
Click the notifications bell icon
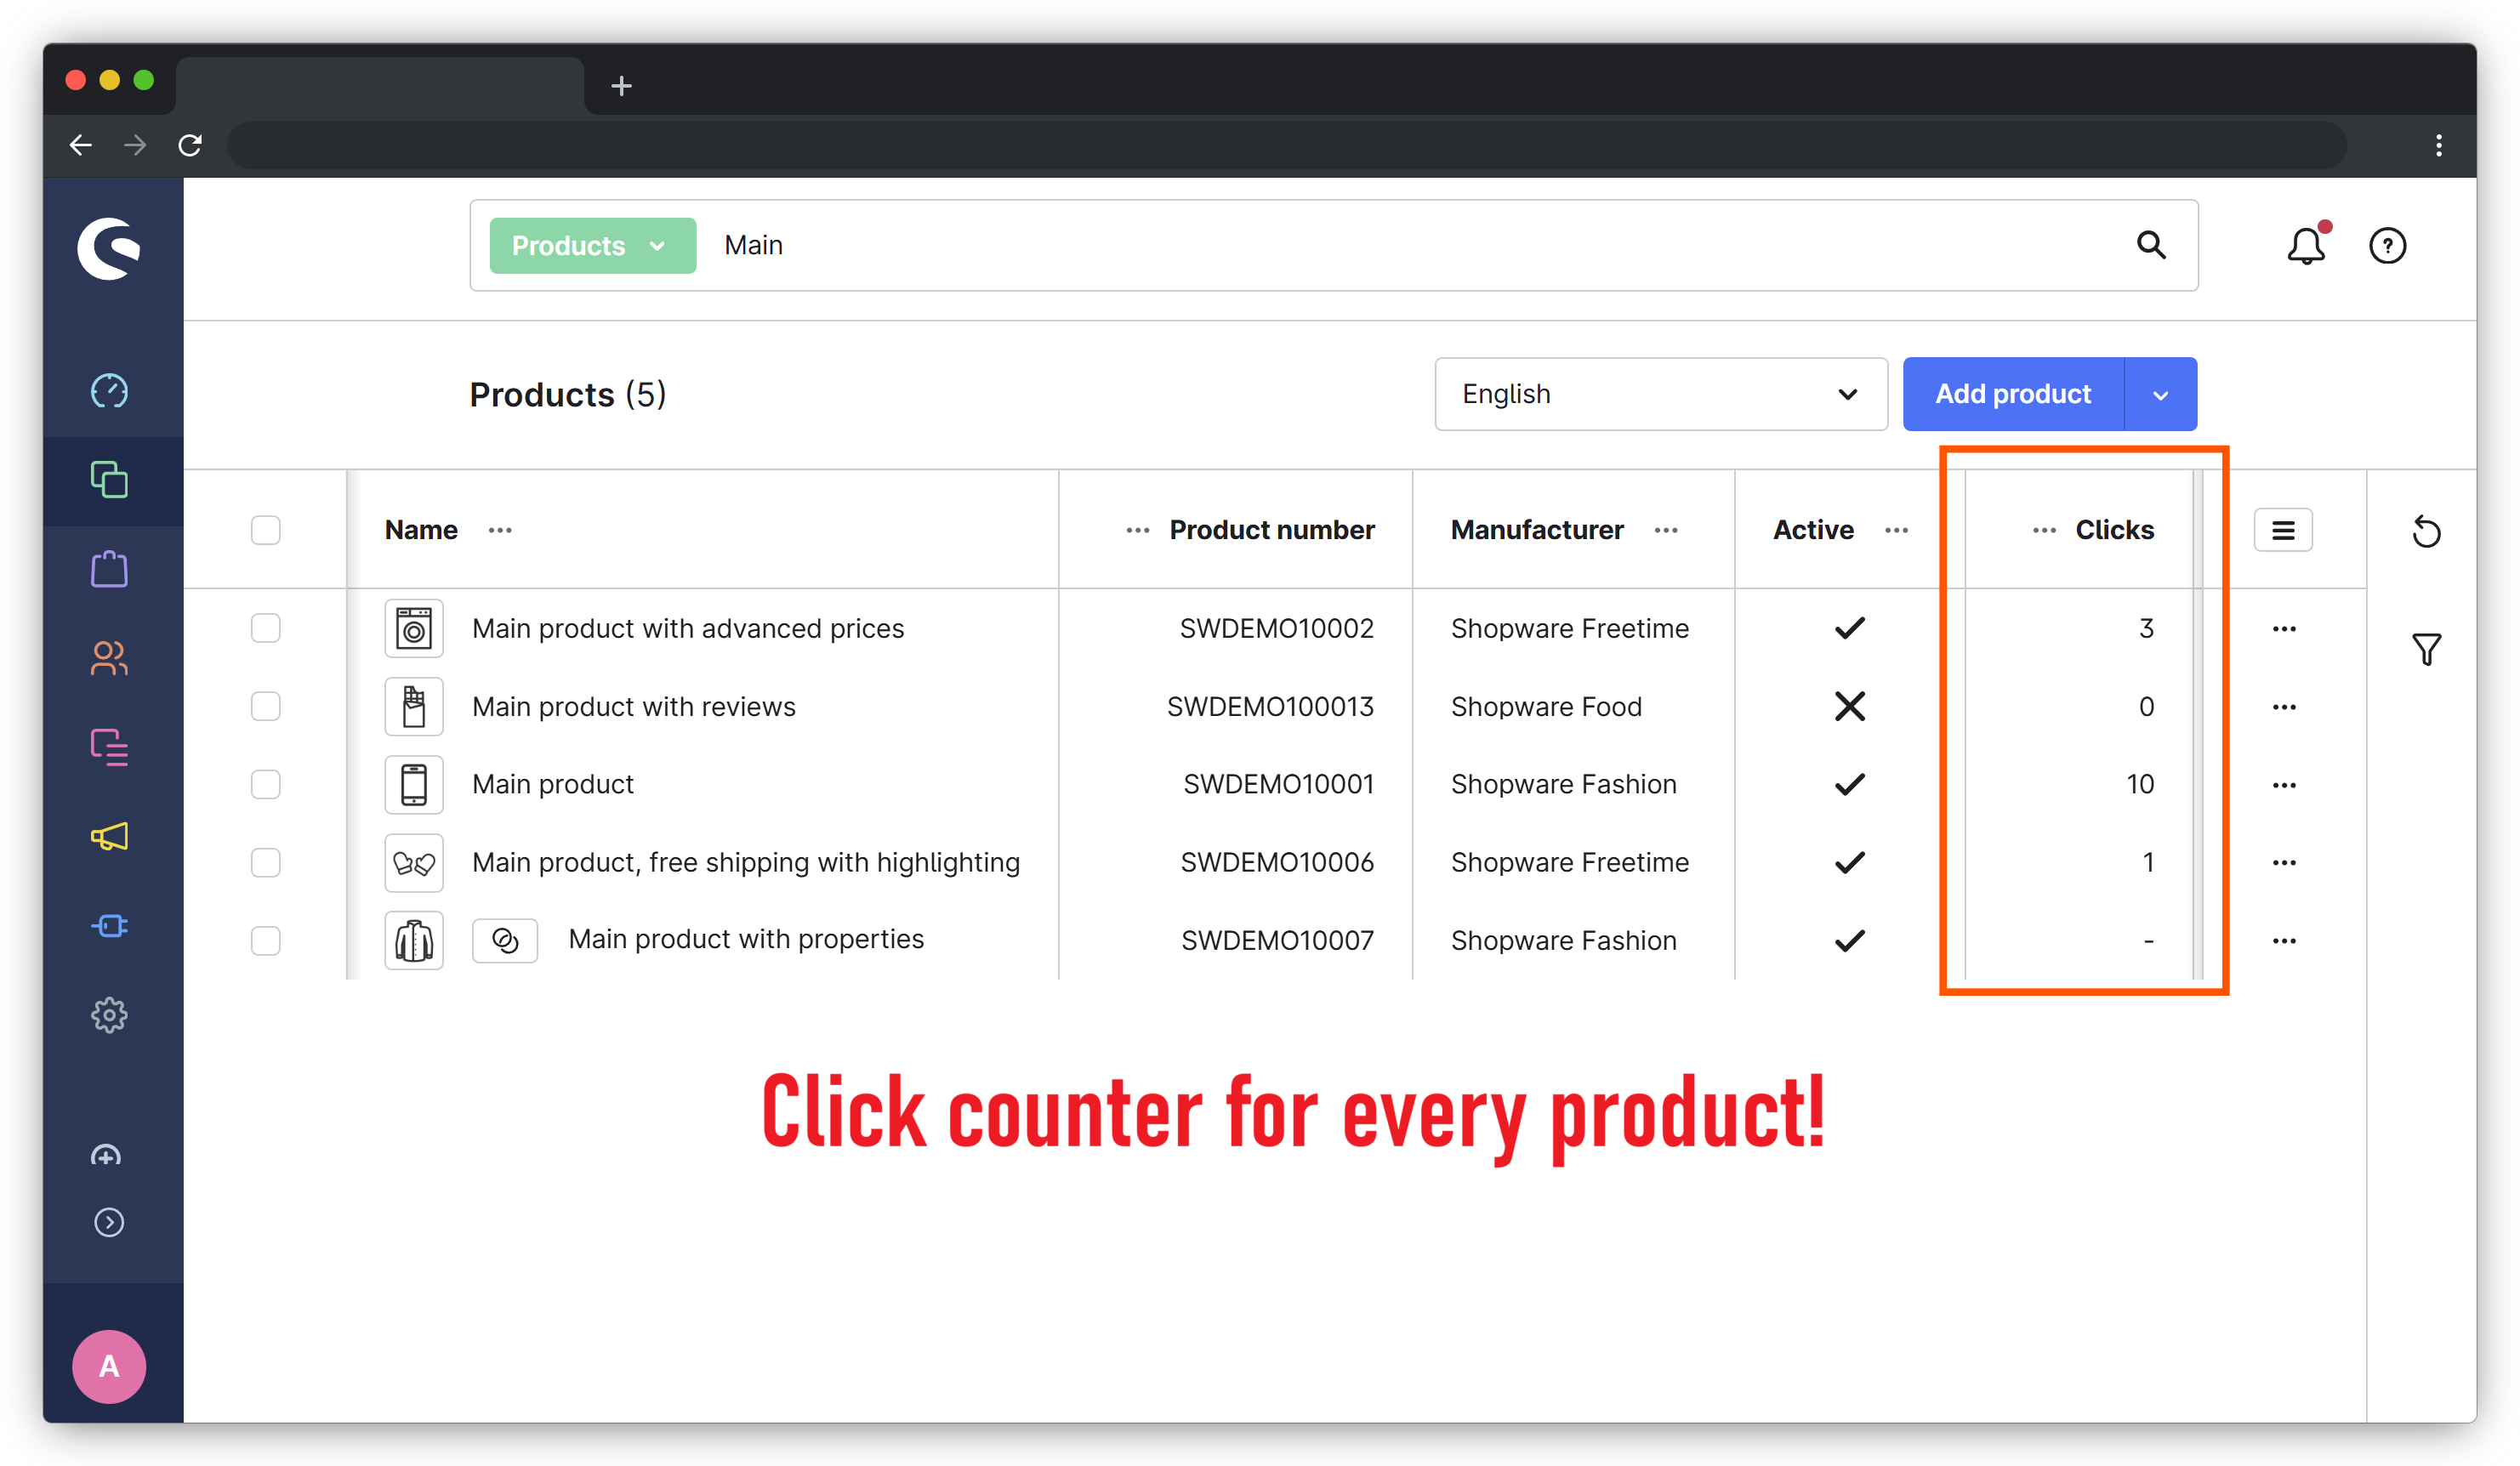pyautogui.click(x=2306, y=246)
